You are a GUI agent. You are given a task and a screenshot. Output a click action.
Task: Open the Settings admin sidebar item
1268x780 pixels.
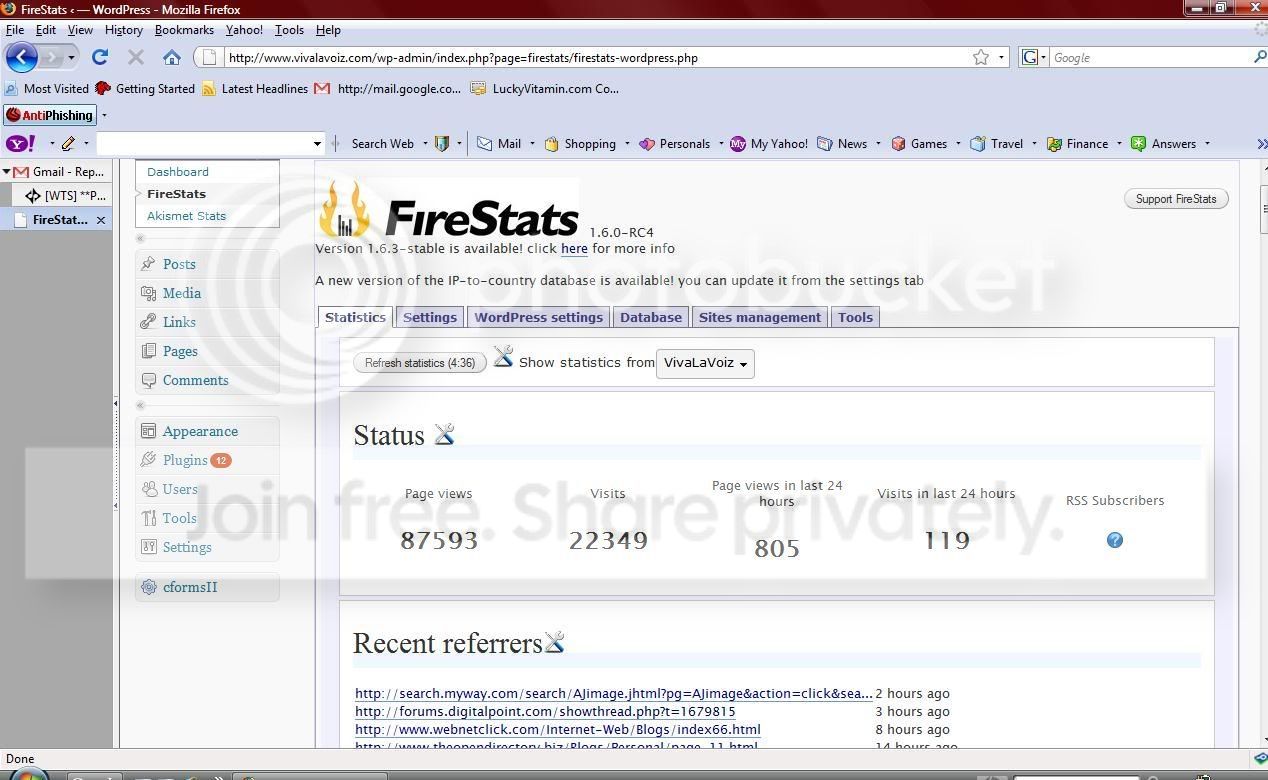click(x=187, y=547)
